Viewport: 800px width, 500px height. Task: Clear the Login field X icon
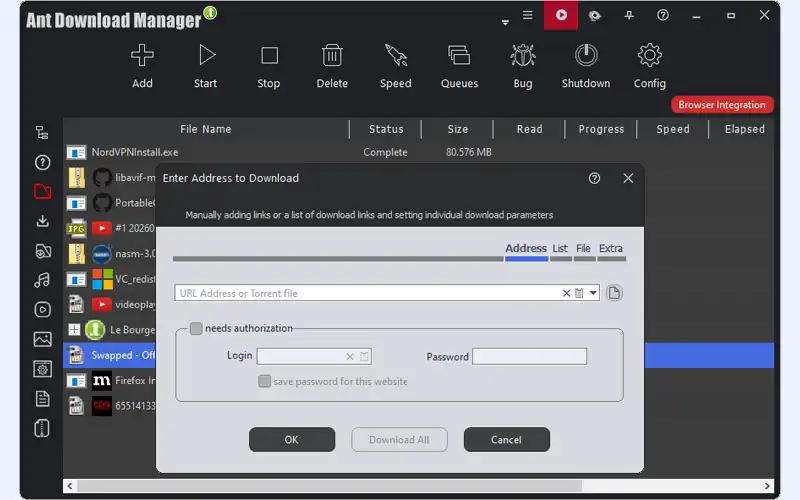349,356
